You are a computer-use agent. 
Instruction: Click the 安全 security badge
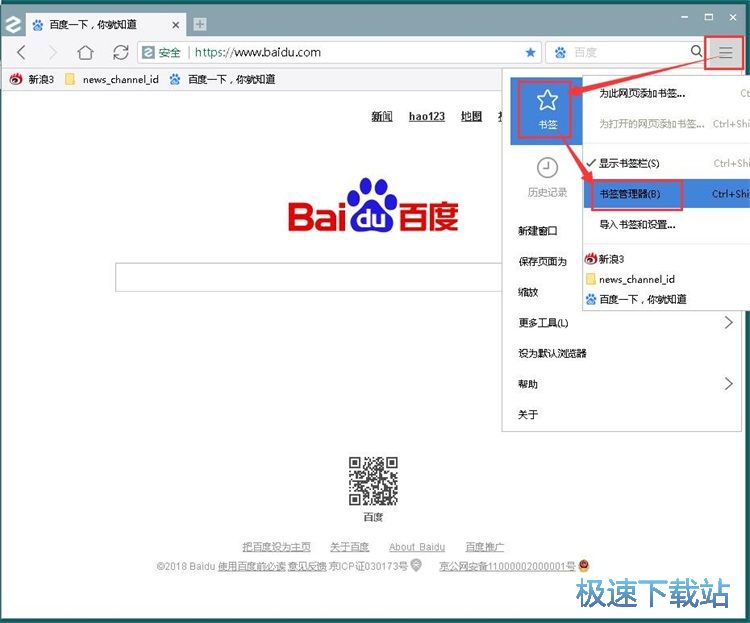[x=162, y=52]
